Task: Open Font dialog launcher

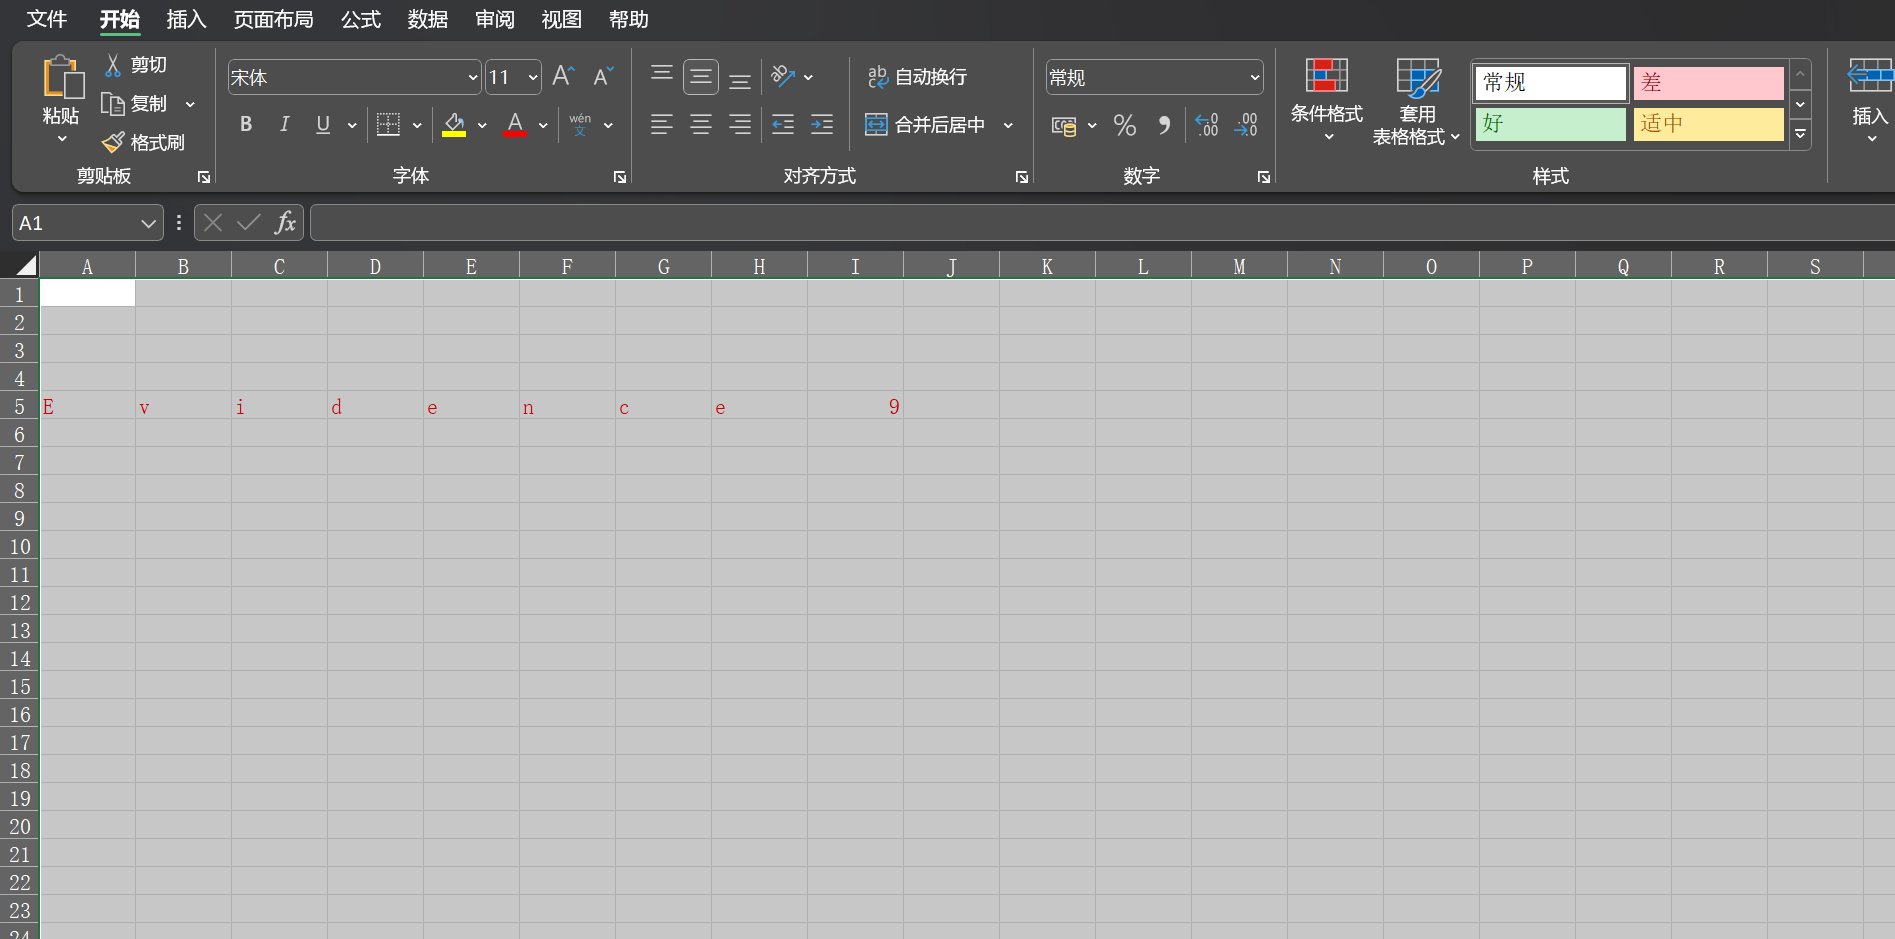Action: pos(620,177)
